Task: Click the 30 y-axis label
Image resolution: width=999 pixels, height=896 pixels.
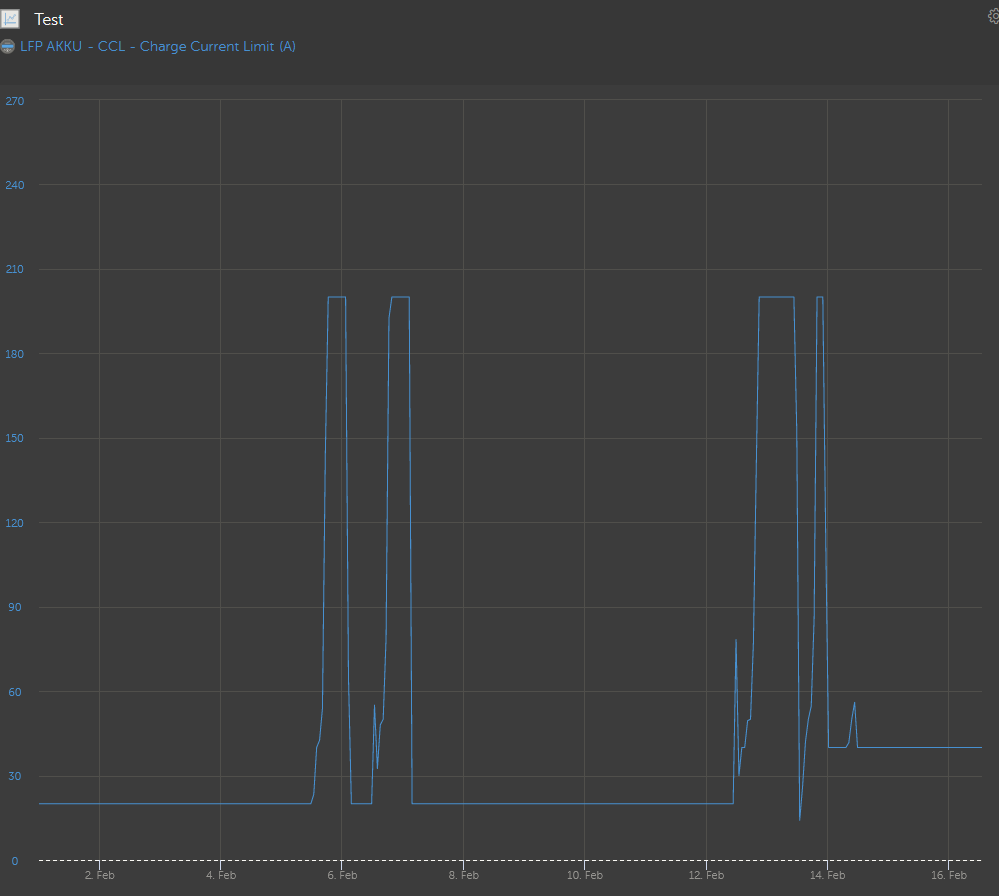Action: click(15, 776)
